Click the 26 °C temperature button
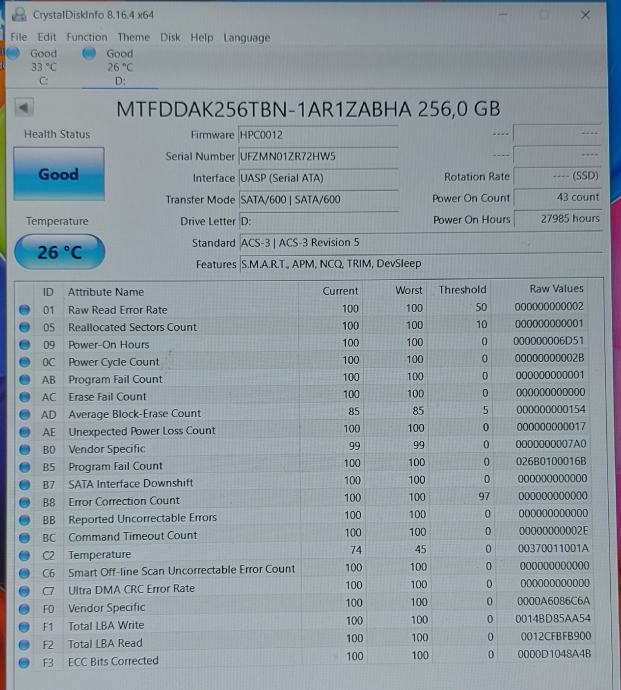 click(x=59, y=252)
